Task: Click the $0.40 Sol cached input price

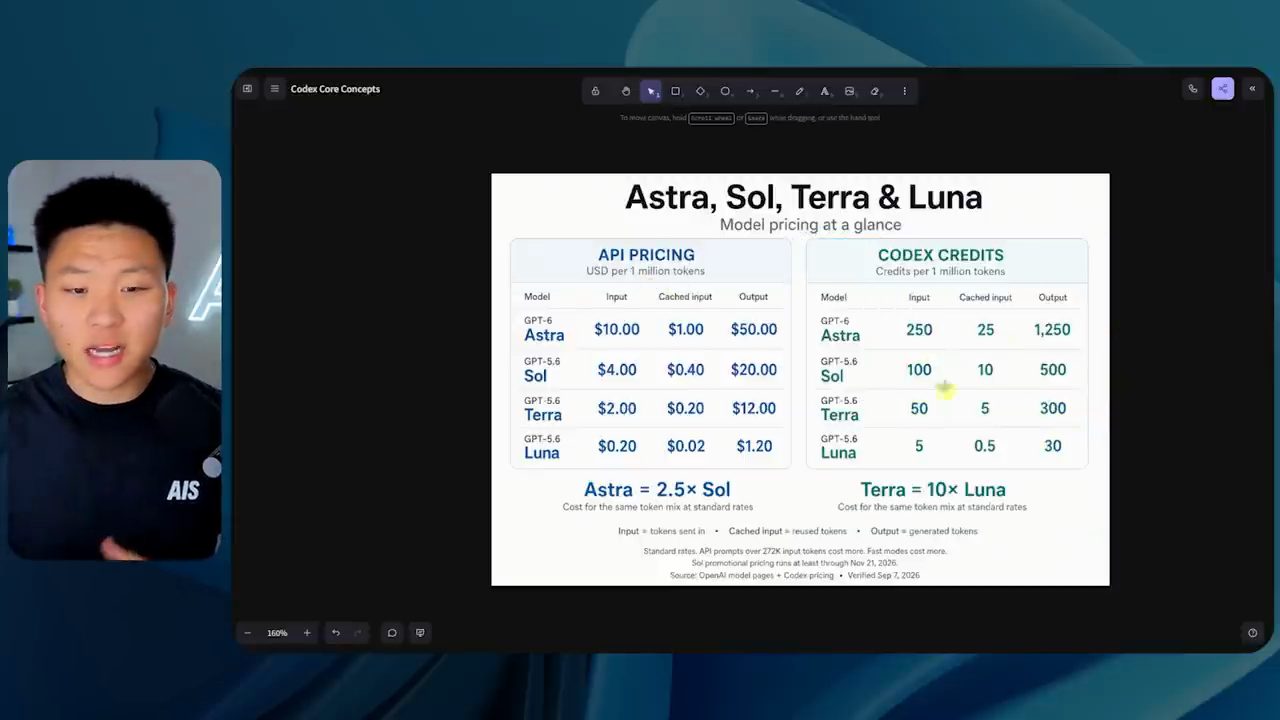Action: (685, 369)
